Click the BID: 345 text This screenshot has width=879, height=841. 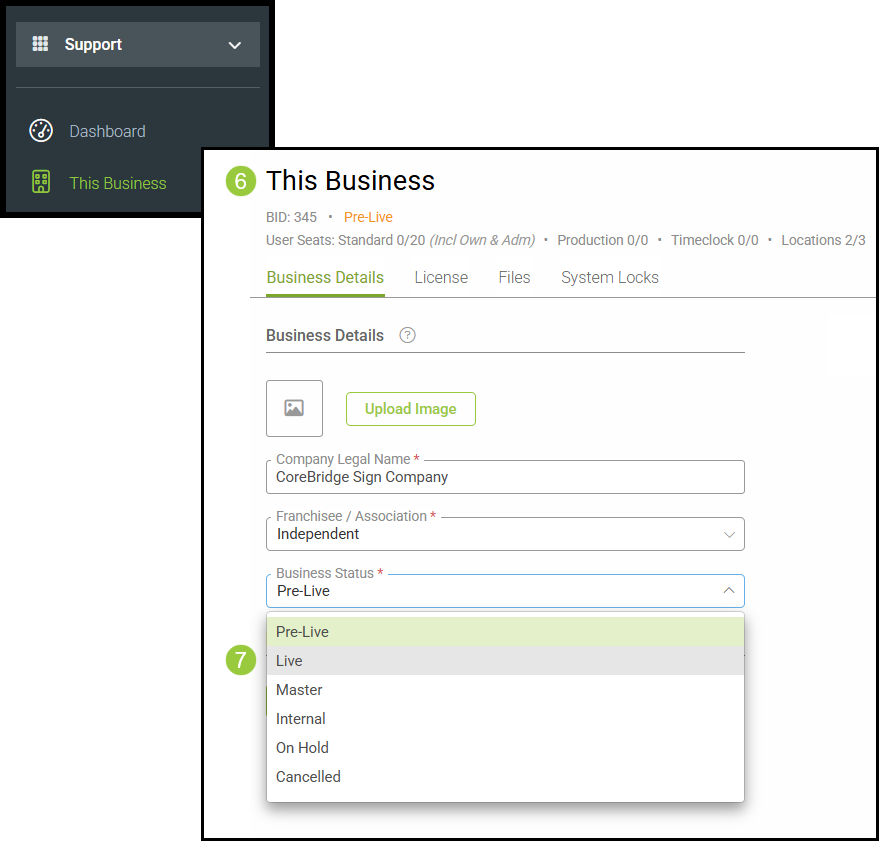[x=292, y=217]
